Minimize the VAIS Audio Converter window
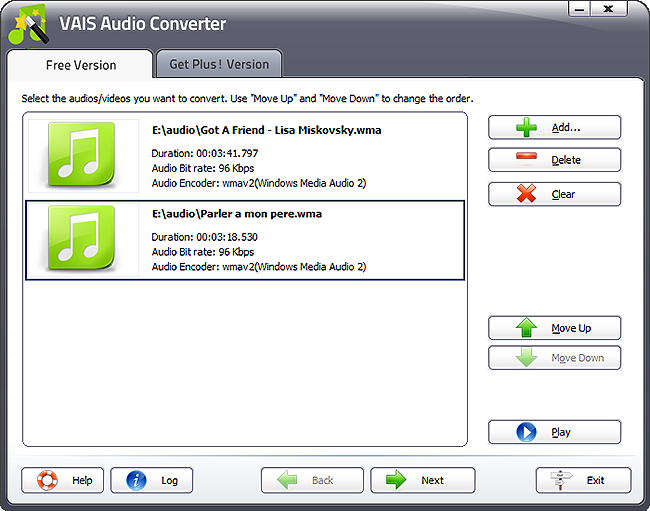The image size is (650, 511). (x=579, y=9)
